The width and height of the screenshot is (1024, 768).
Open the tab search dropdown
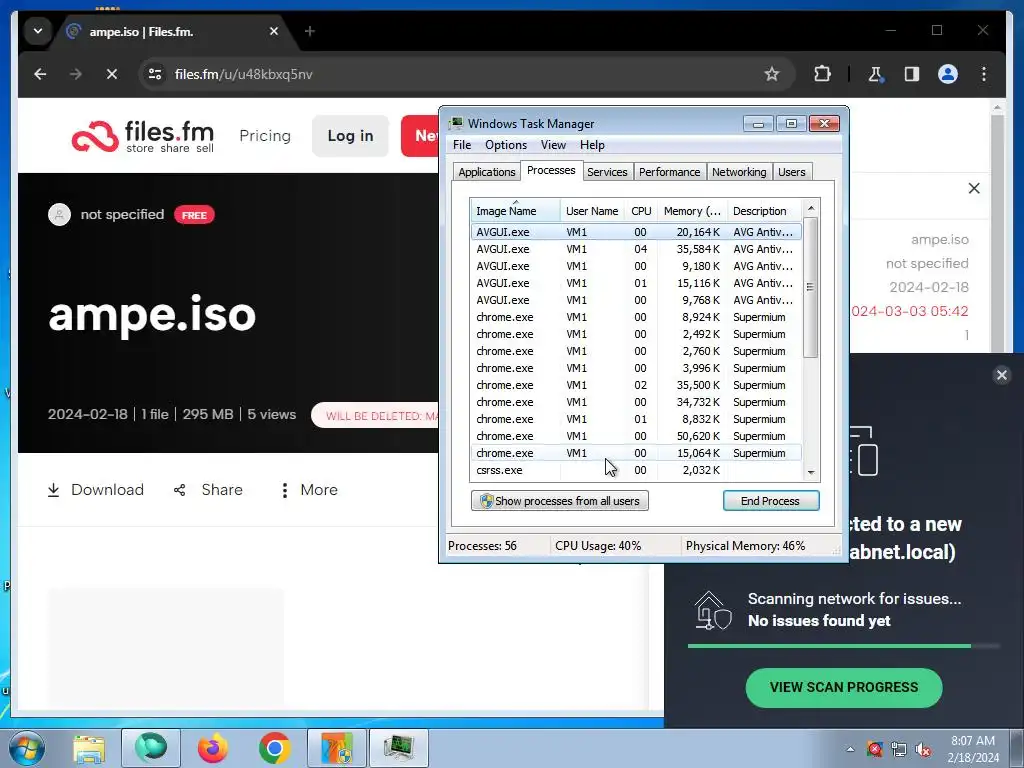38,31
